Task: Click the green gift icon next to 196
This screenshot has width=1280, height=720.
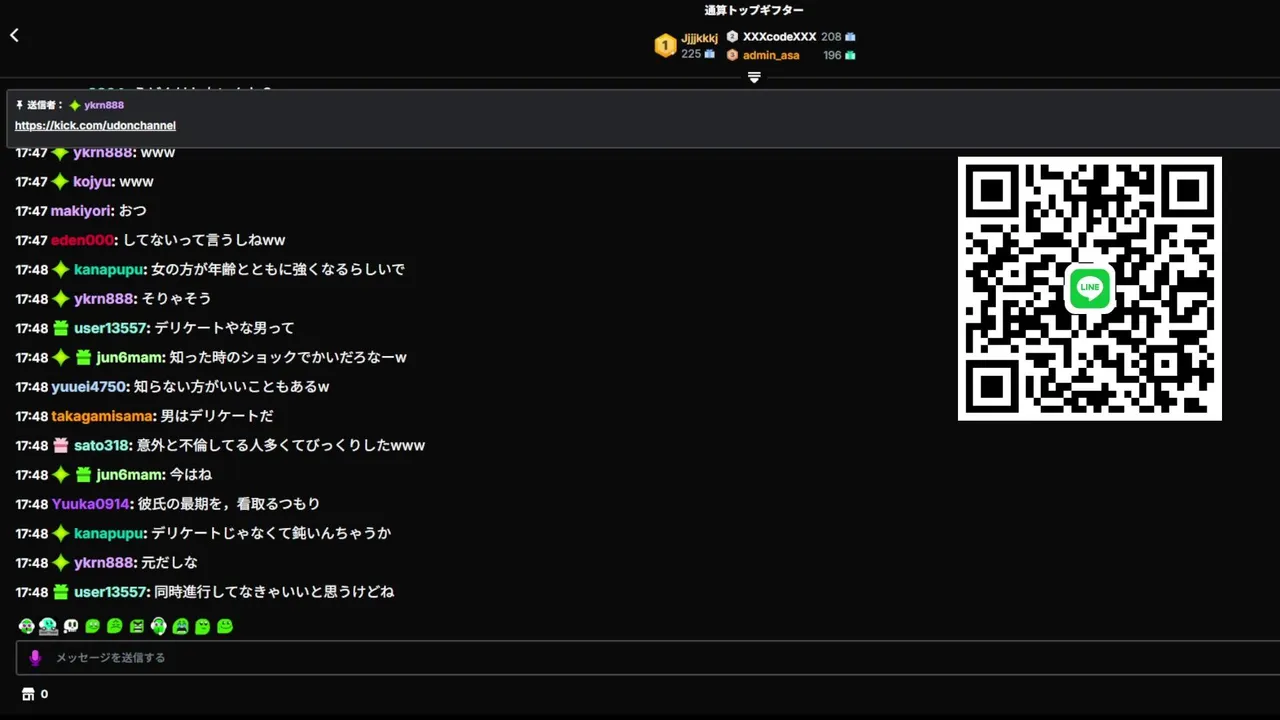Action: point(850,55)
